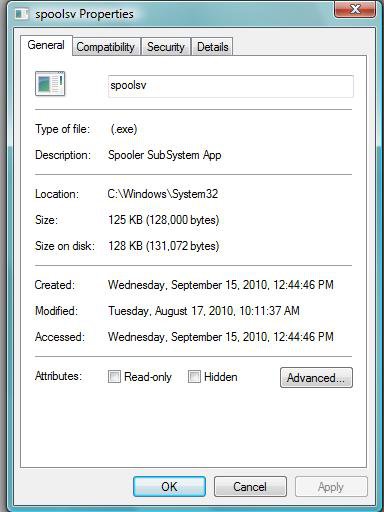Click the C:\Windows\System32 location text
The height and width of the screenshot is (512, 384).
[163, 194]
